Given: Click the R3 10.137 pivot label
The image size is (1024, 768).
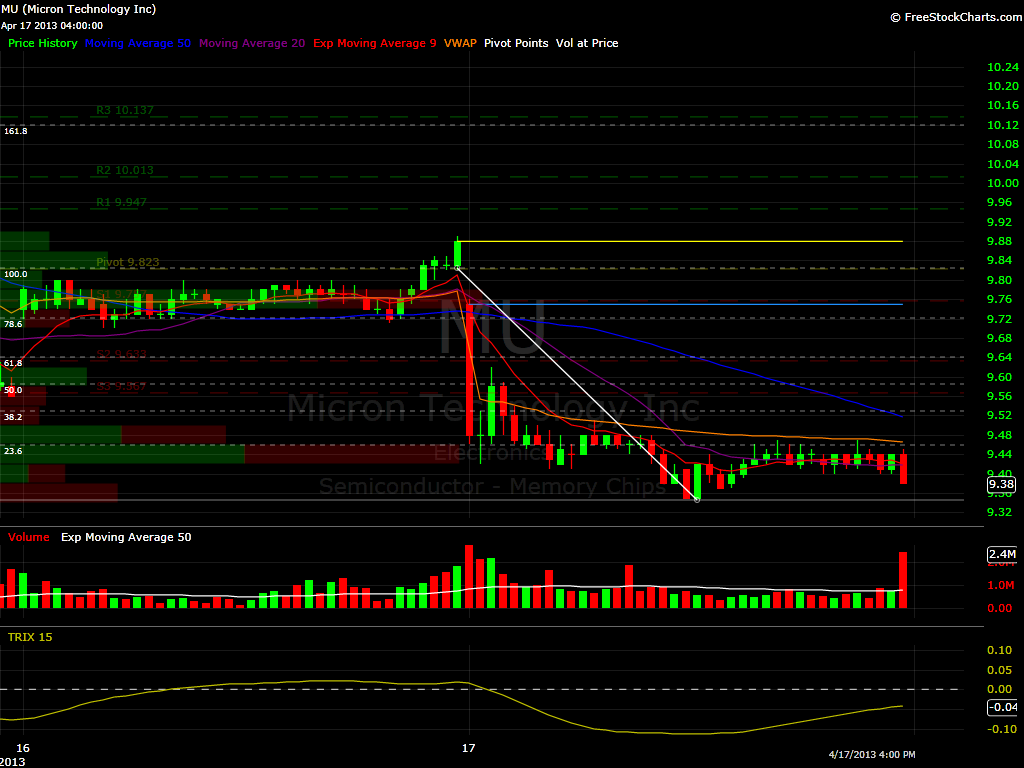Looking at the screenshot, I should pos(125,110).
